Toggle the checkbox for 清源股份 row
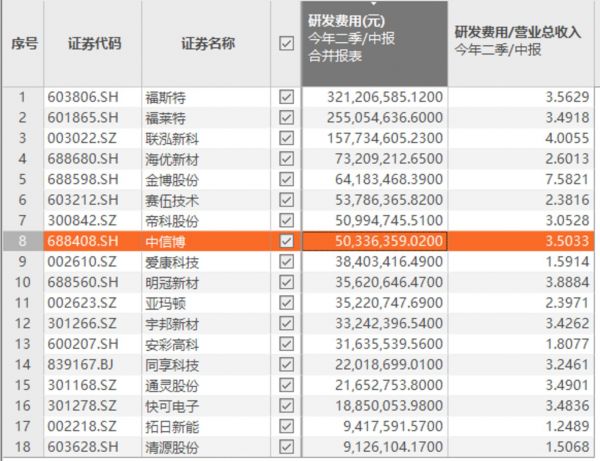The width and height of the screenshot is (600, 461). pyautogui.click(x=287, y=447)
